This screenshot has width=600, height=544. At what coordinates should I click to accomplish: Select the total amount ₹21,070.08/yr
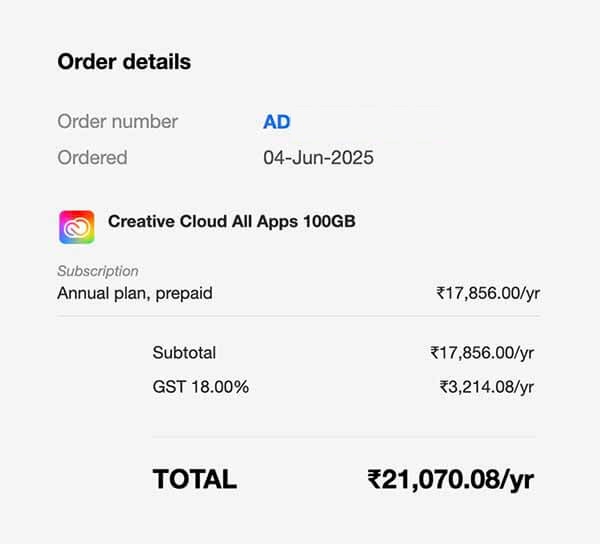point(450,479)
